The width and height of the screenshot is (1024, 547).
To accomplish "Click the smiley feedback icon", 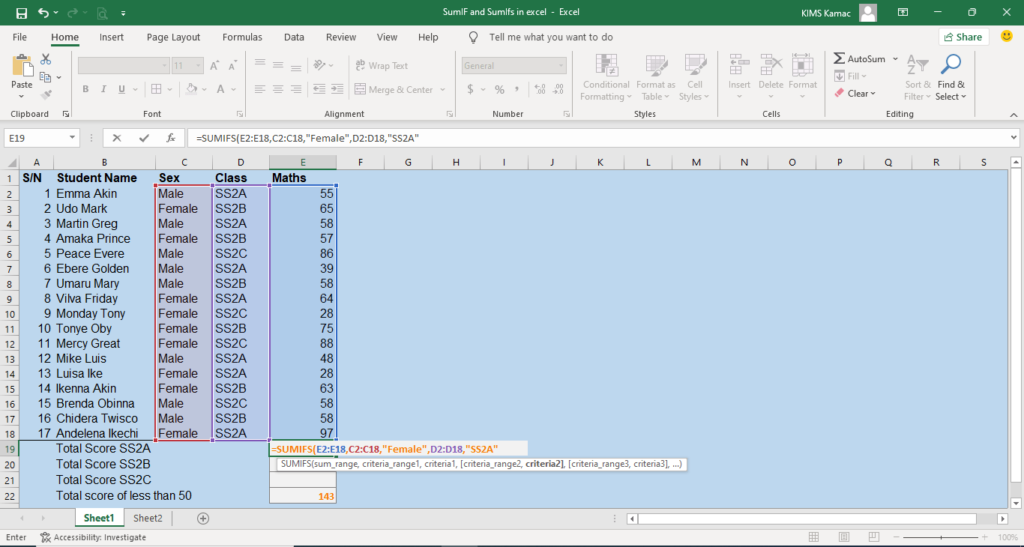I will [x=1006, y=37].
